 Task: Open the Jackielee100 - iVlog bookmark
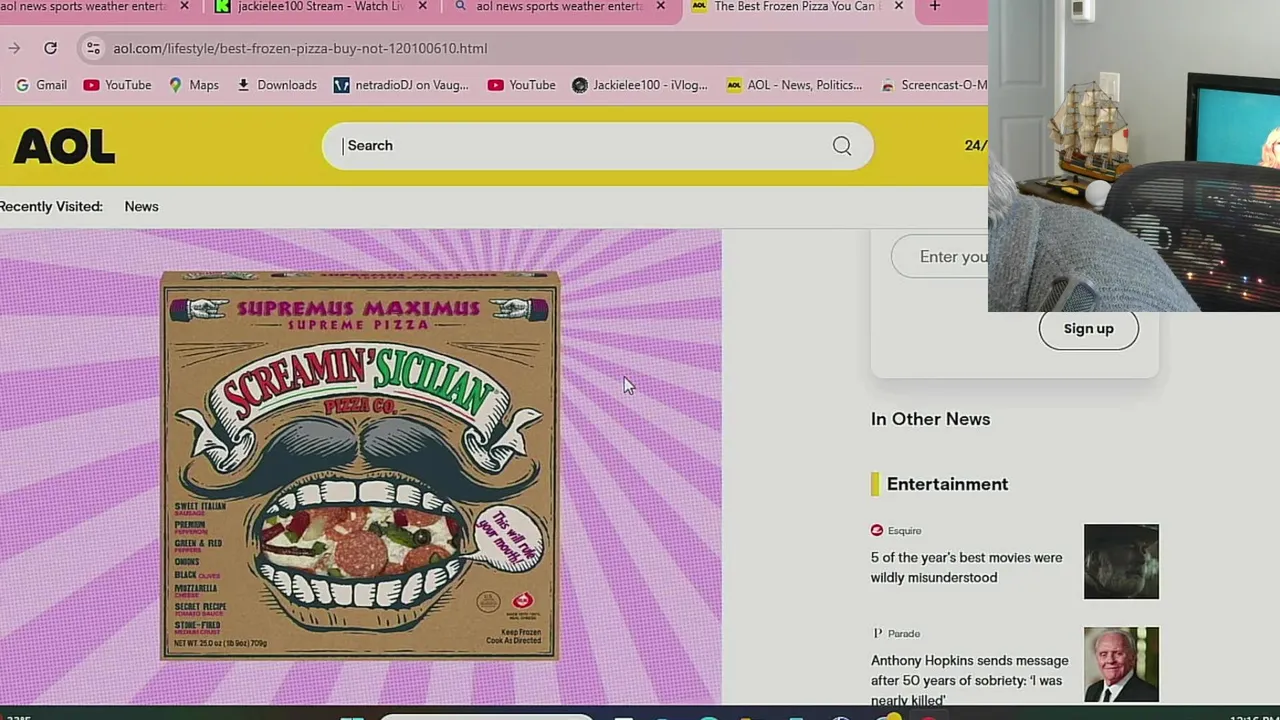click(x=639, y=85)
